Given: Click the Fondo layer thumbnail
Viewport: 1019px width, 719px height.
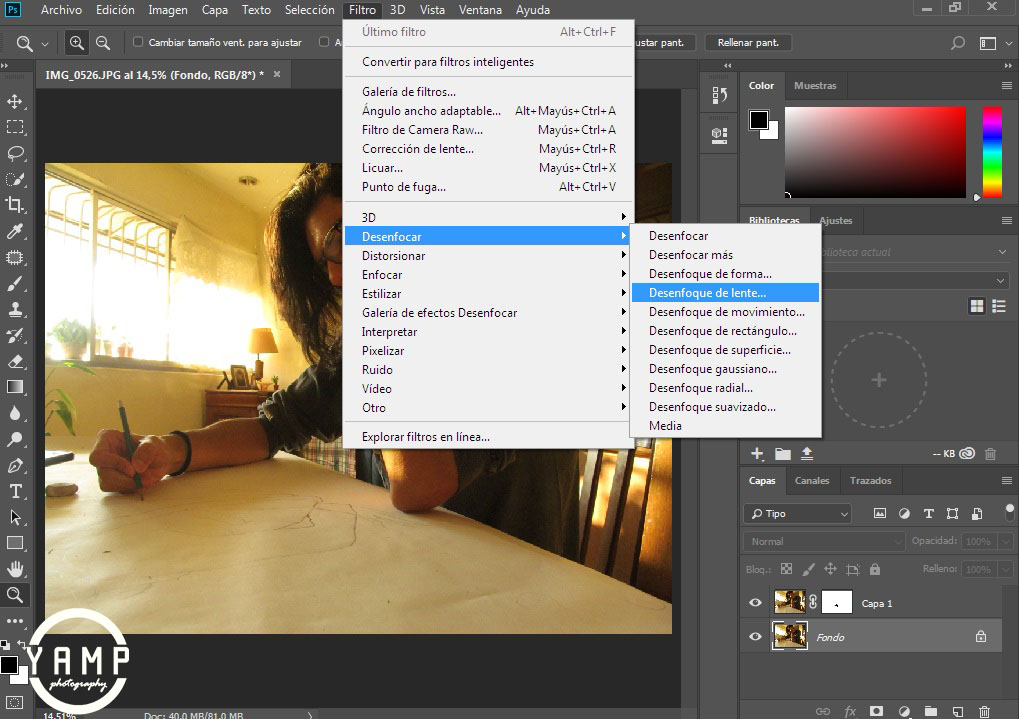Looking at the screenshot, I should point(790,636).
